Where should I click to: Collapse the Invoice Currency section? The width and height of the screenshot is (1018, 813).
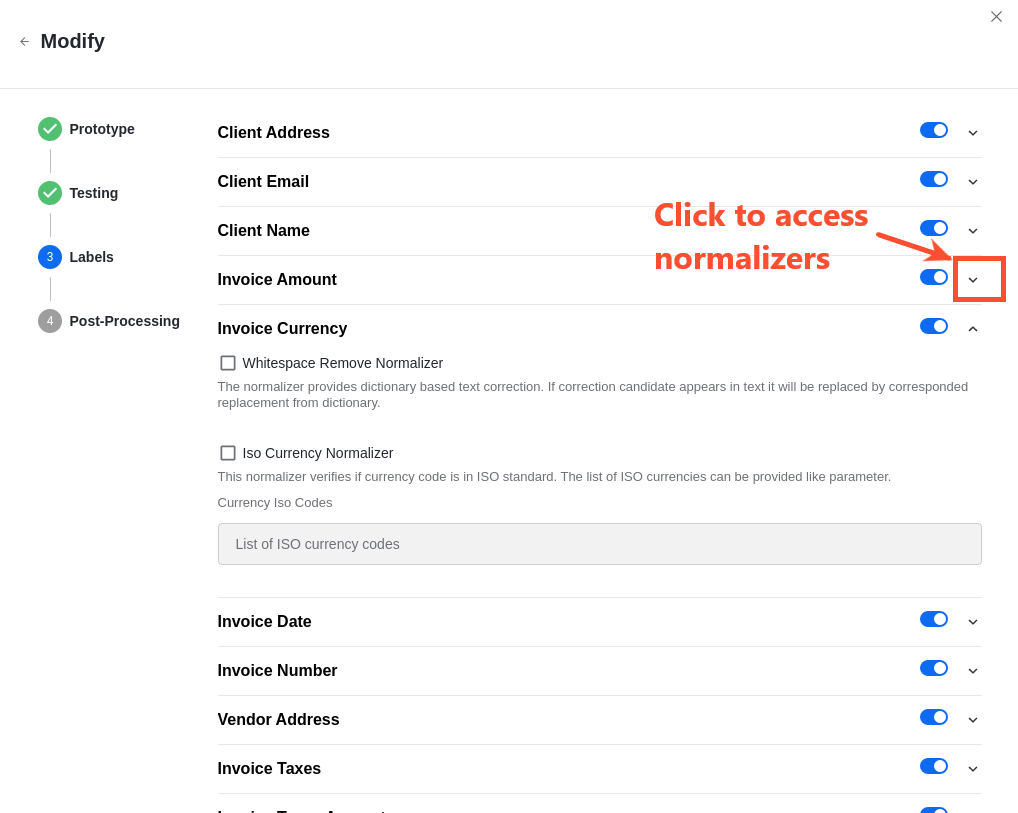coord(973,329)
